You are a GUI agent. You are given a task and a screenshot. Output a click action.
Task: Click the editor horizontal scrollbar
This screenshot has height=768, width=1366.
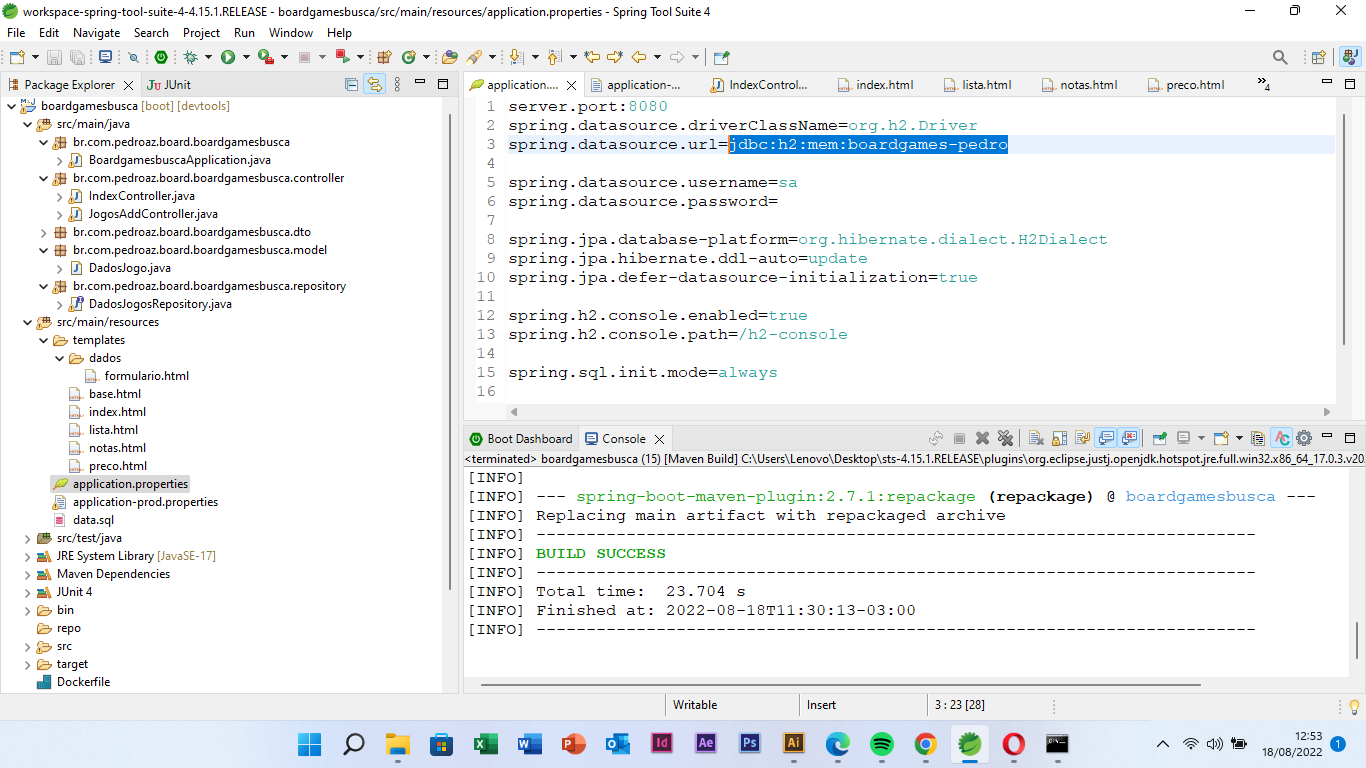pos(920,411)
